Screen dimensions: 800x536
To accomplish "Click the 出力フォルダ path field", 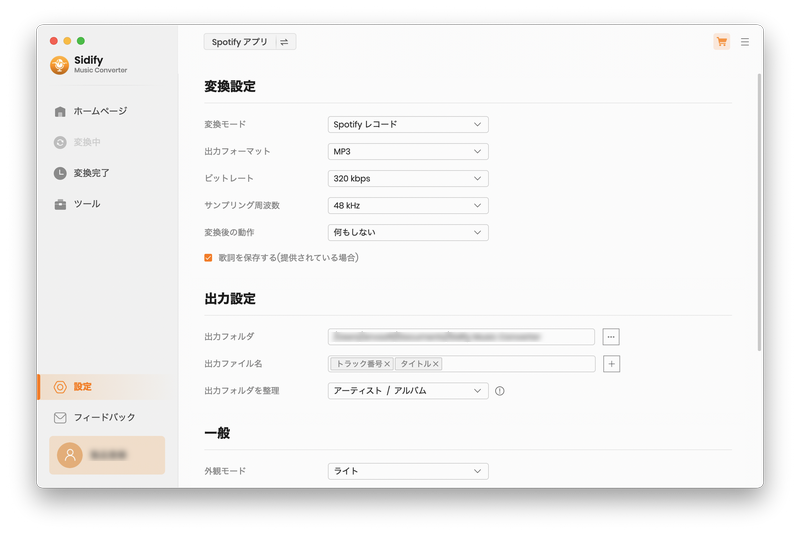I will (461, 337).
